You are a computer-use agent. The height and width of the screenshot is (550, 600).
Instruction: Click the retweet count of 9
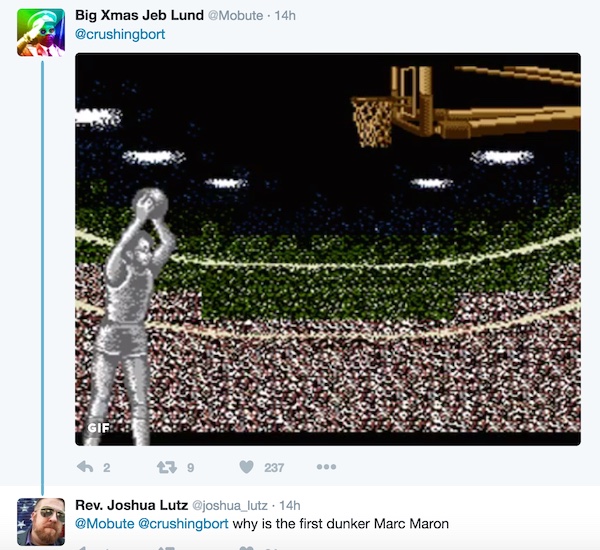[191, 467]
